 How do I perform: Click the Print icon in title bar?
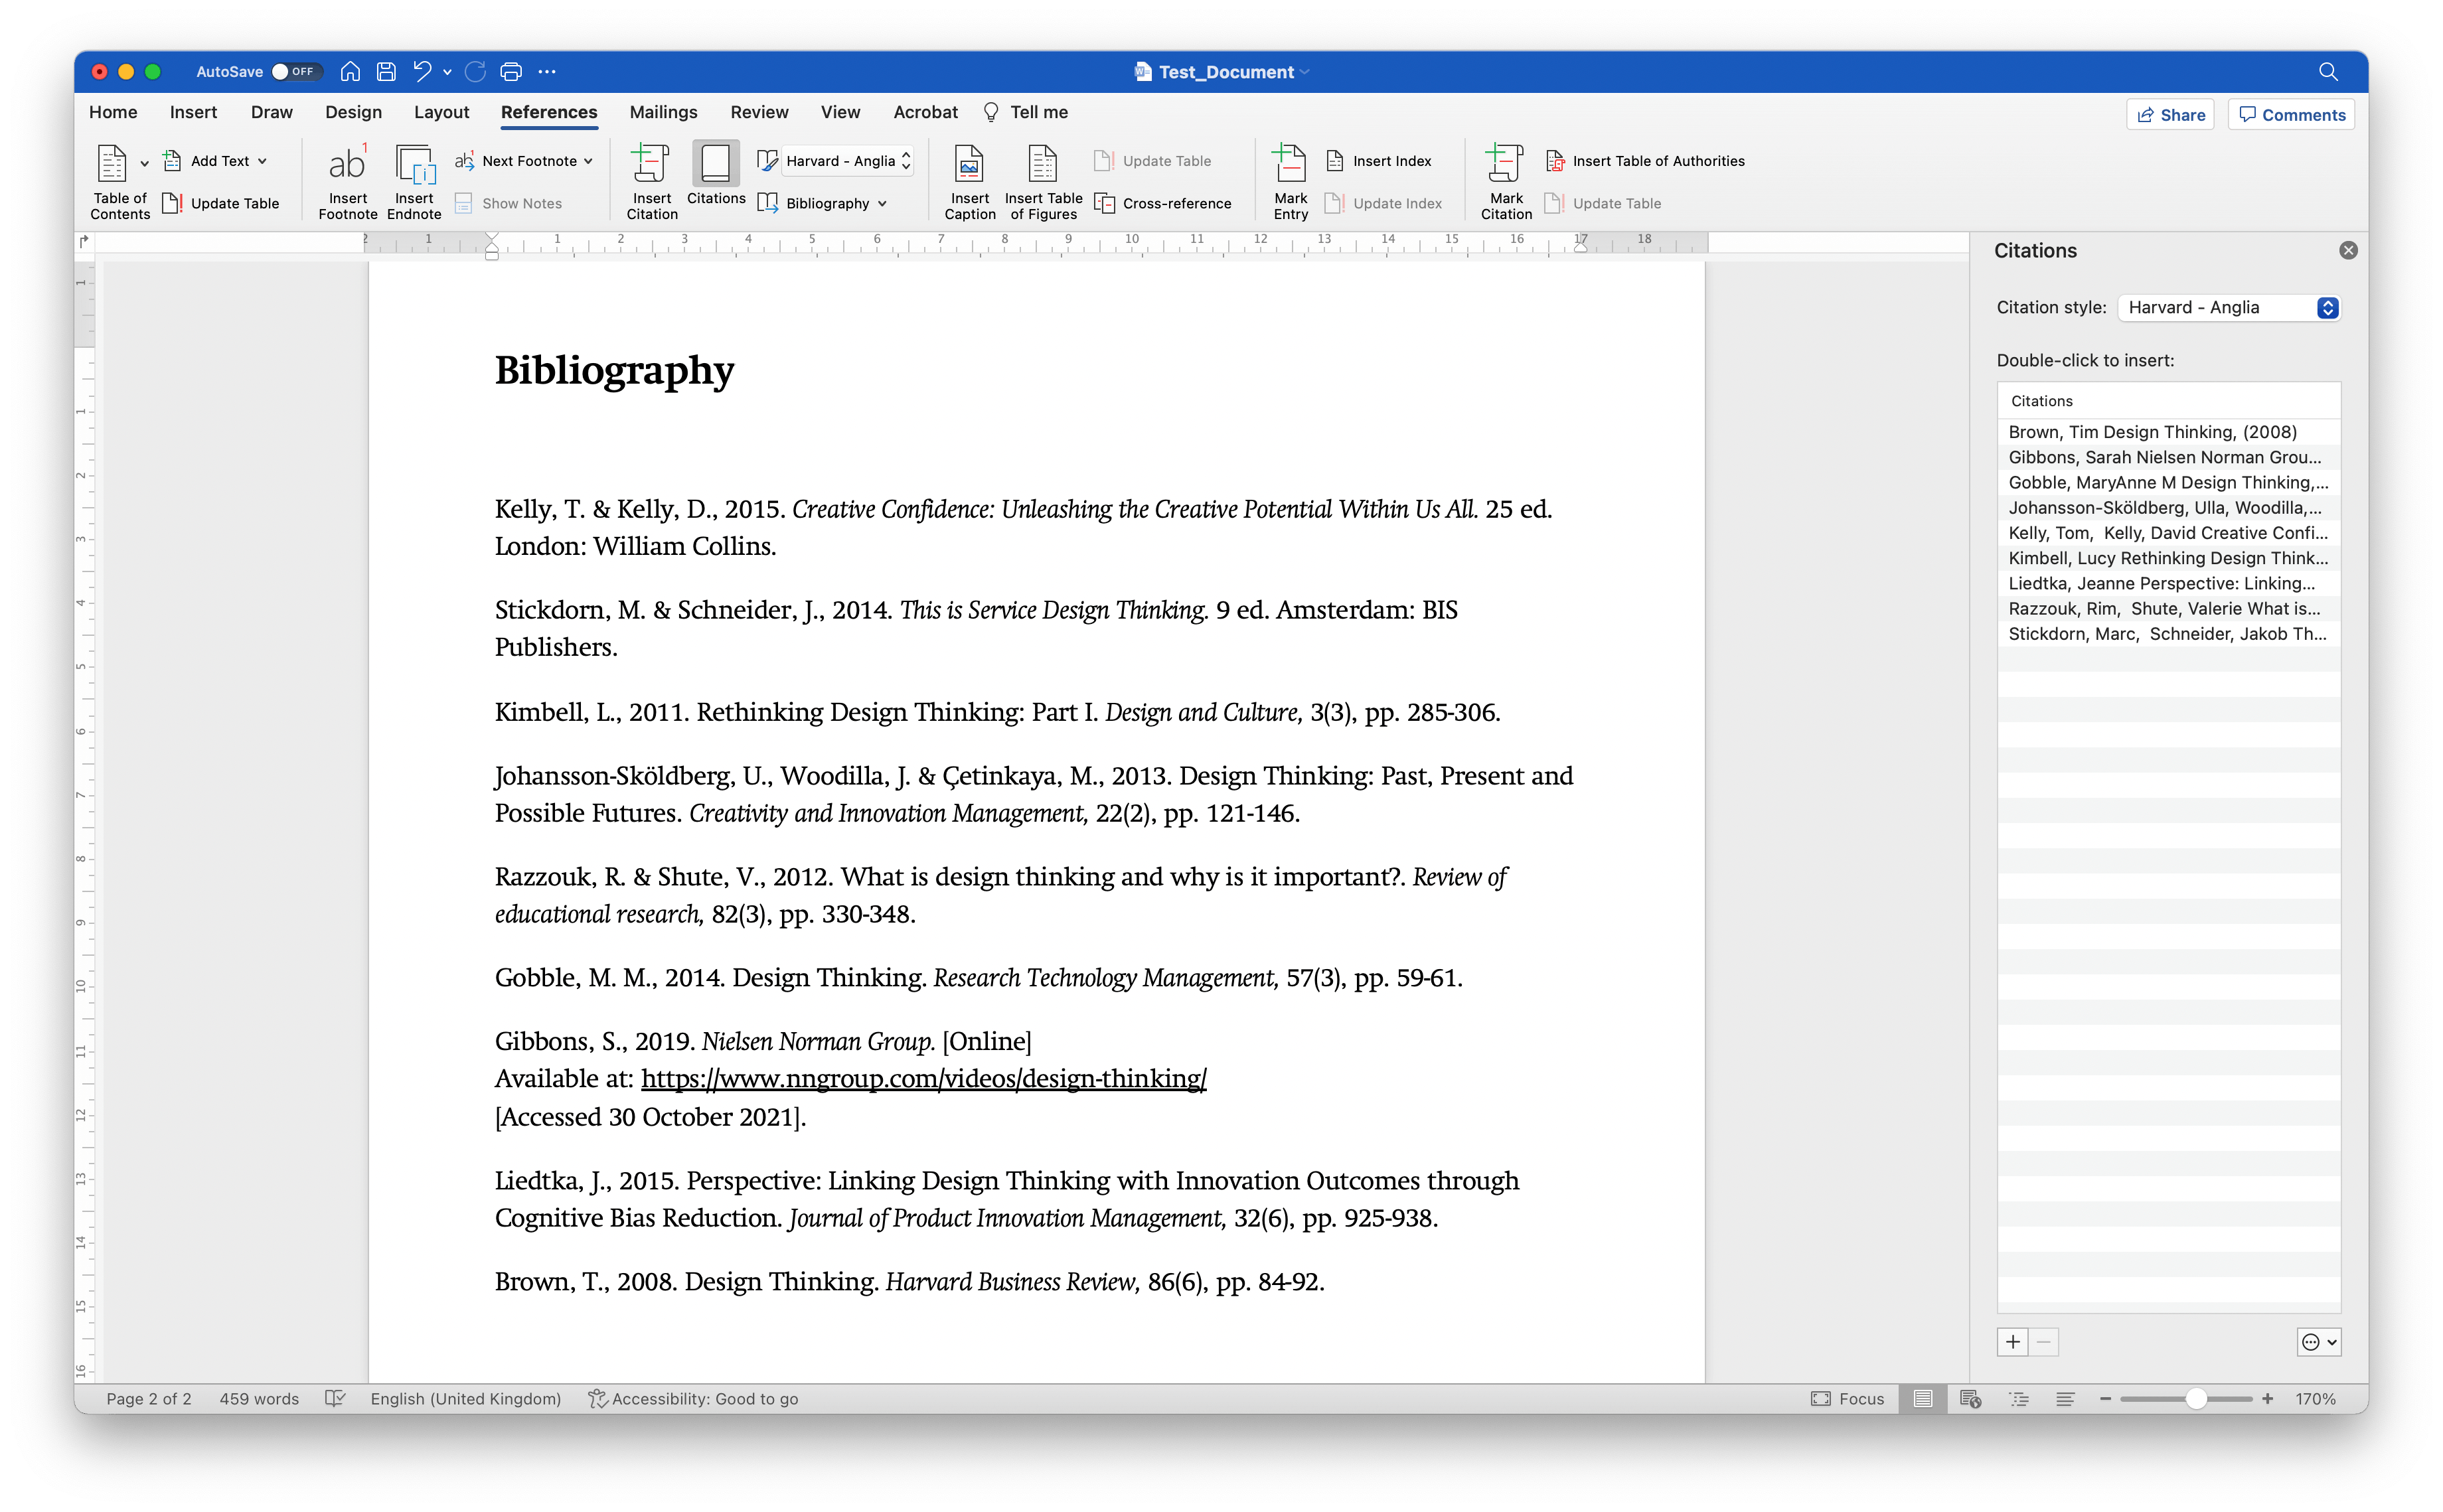511,72
